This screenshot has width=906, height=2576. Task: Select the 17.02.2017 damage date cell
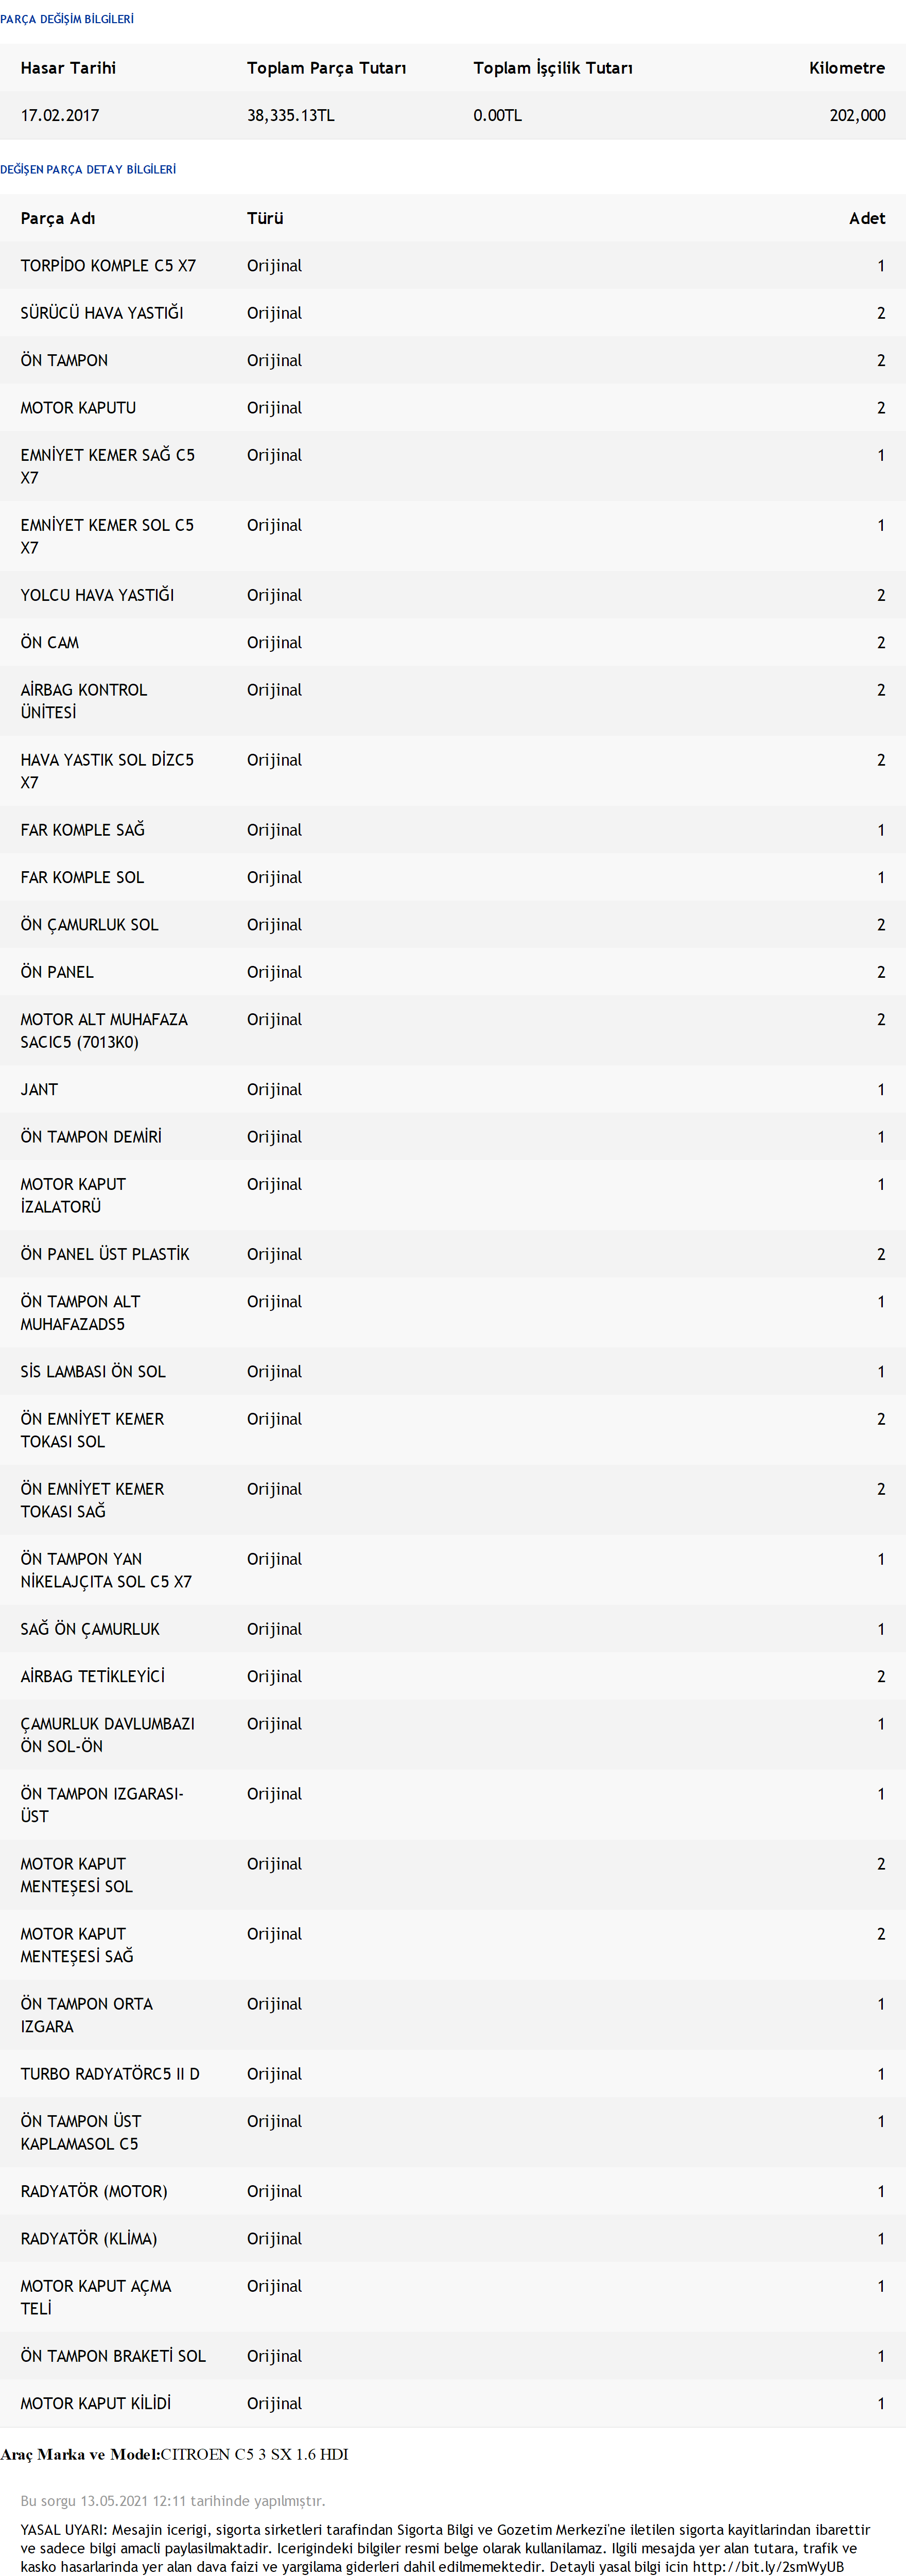[60, 115]
